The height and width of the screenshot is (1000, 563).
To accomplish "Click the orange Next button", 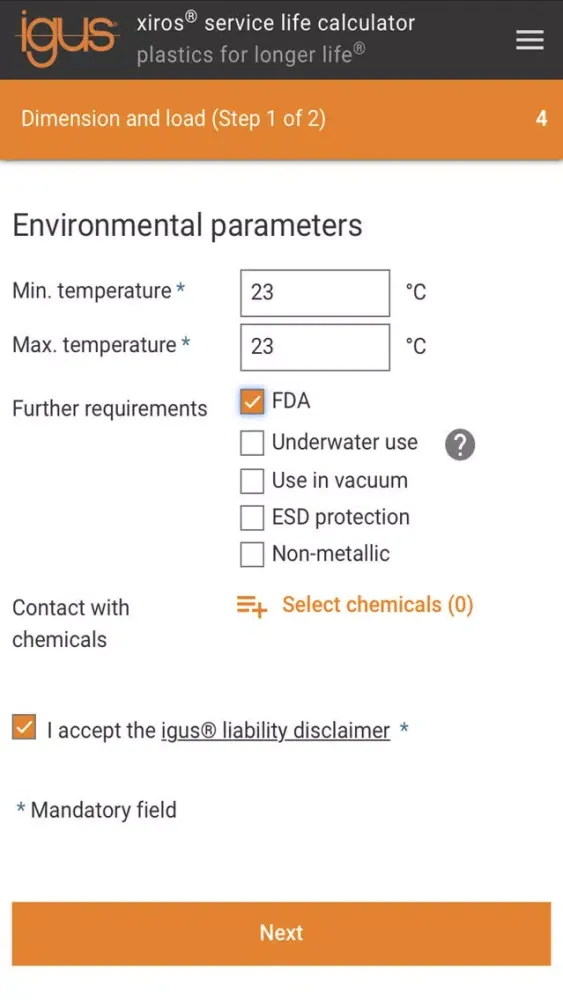I will point(281,933).
